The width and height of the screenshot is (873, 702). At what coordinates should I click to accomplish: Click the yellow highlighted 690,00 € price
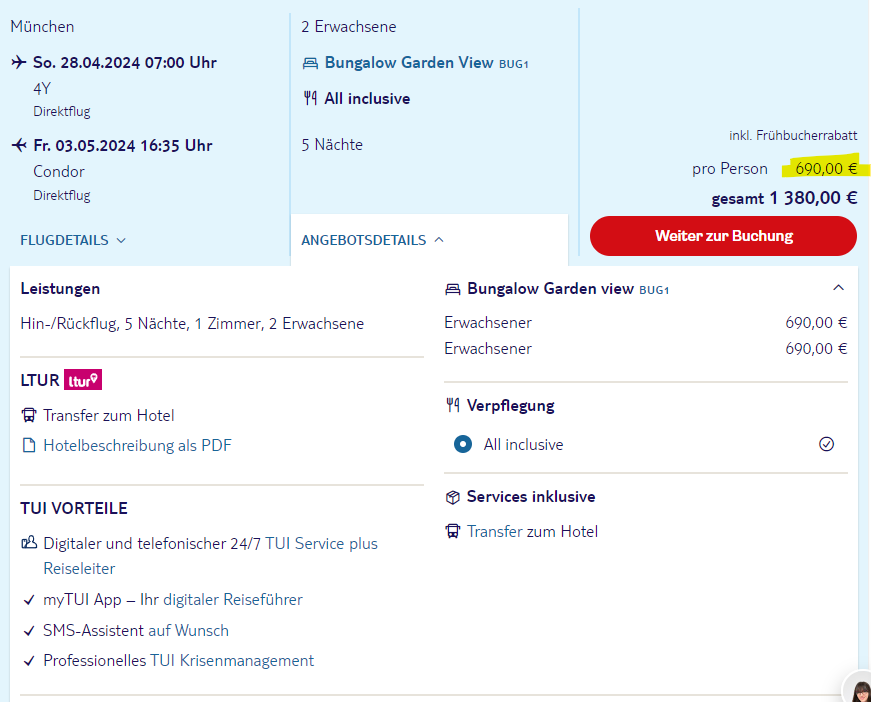(824, 168)
